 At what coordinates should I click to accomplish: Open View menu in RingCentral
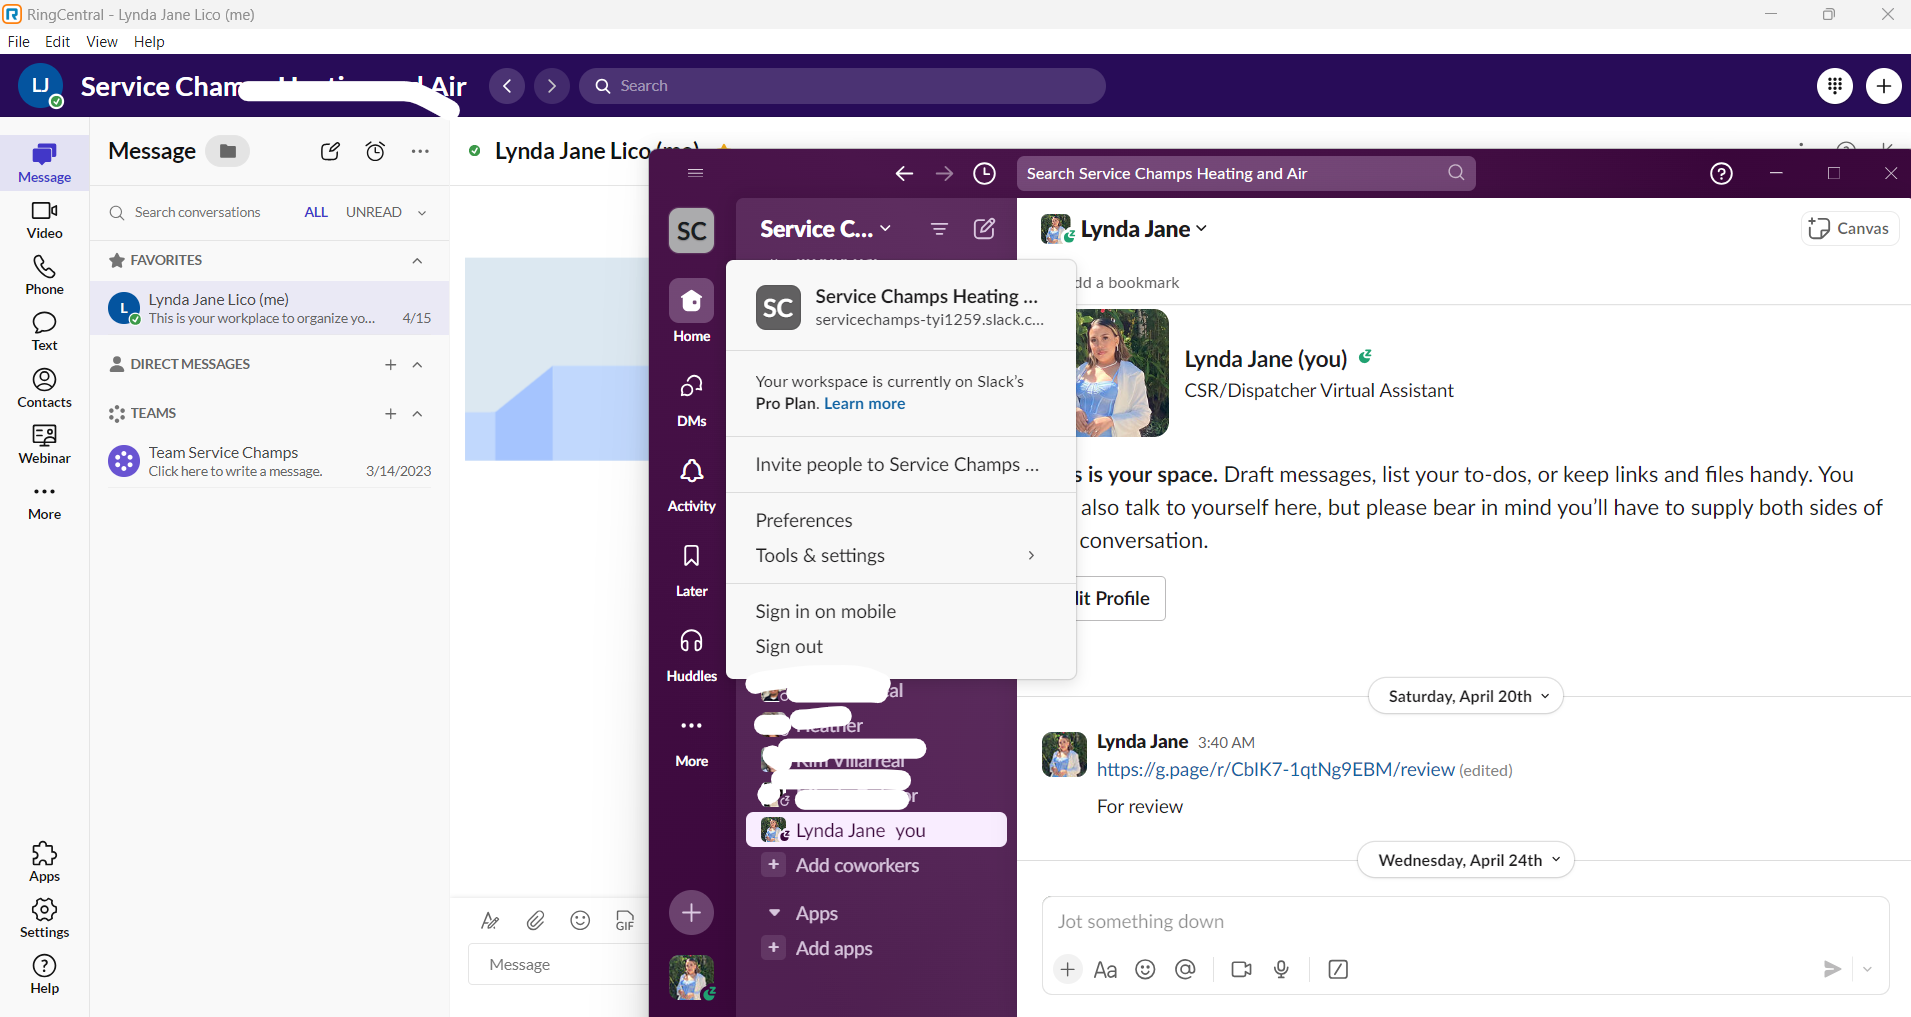pos(102,42)
